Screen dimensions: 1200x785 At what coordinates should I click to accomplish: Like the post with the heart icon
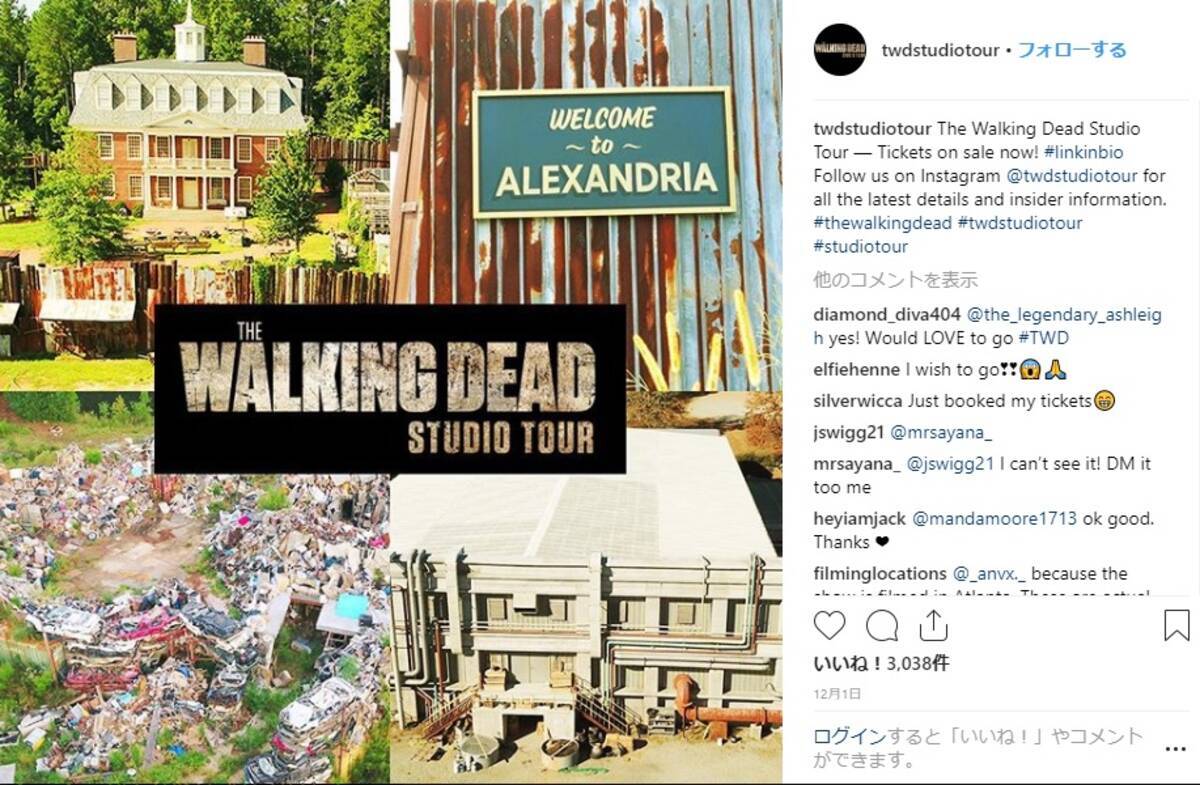[829, 626]
